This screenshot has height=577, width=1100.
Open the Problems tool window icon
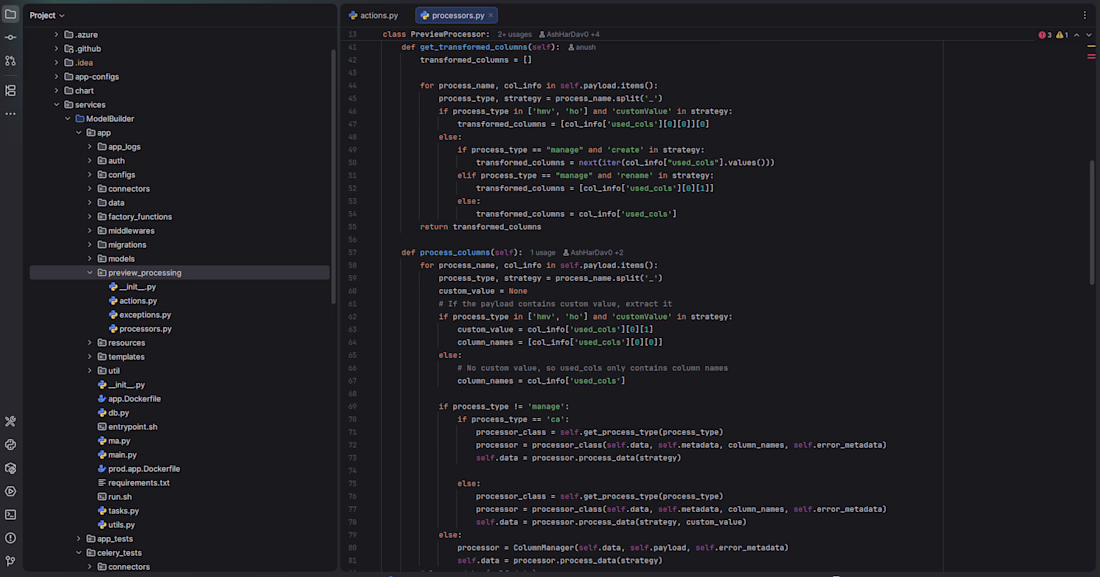11,538
